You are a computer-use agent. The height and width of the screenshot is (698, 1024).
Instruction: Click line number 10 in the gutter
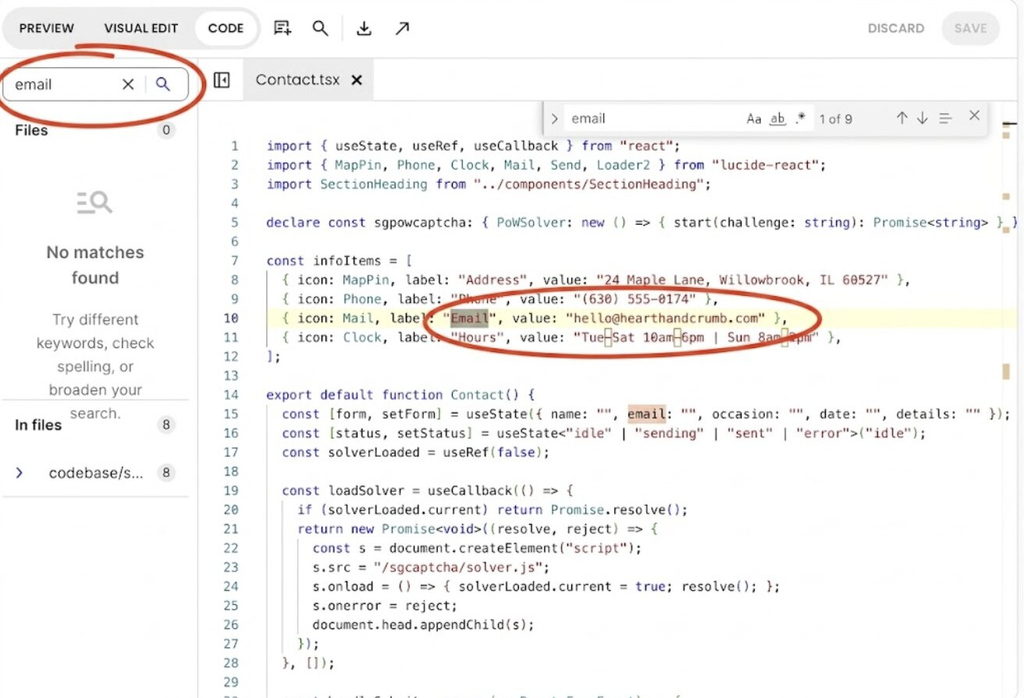pos(231,319)
